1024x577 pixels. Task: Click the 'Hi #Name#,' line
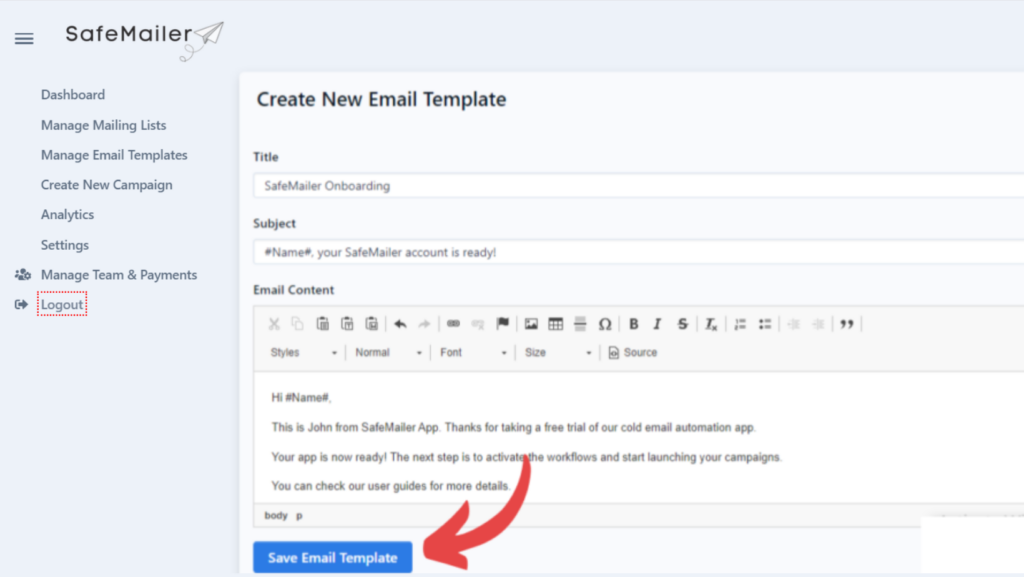coord(302,398)
